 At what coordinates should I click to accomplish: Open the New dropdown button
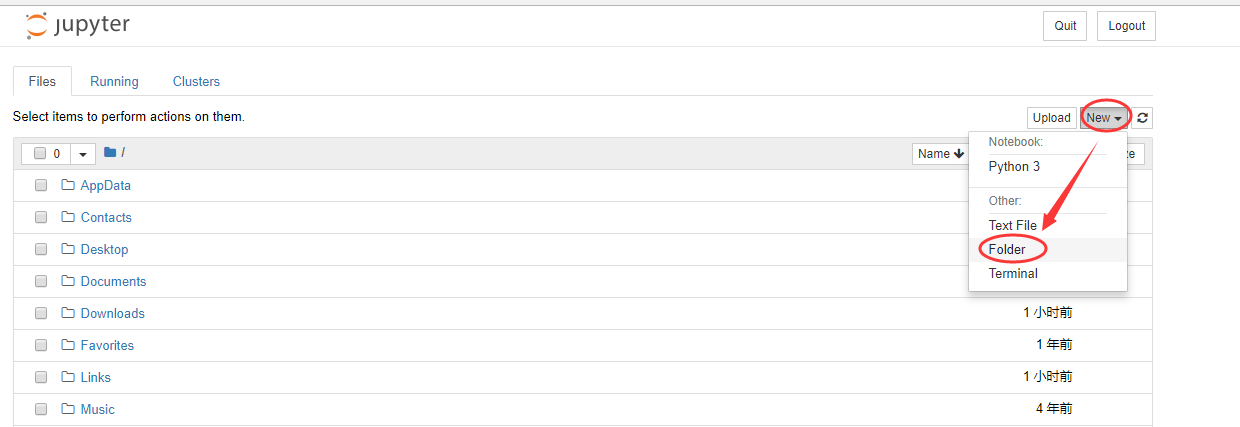coord(1104,118)
